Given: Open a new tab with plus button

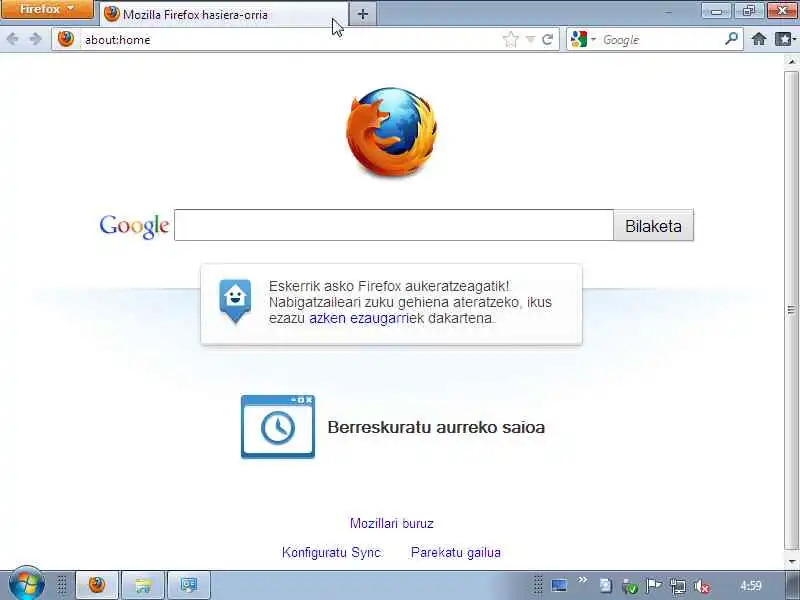Looking at the screenshot, I should coord(363,14).
